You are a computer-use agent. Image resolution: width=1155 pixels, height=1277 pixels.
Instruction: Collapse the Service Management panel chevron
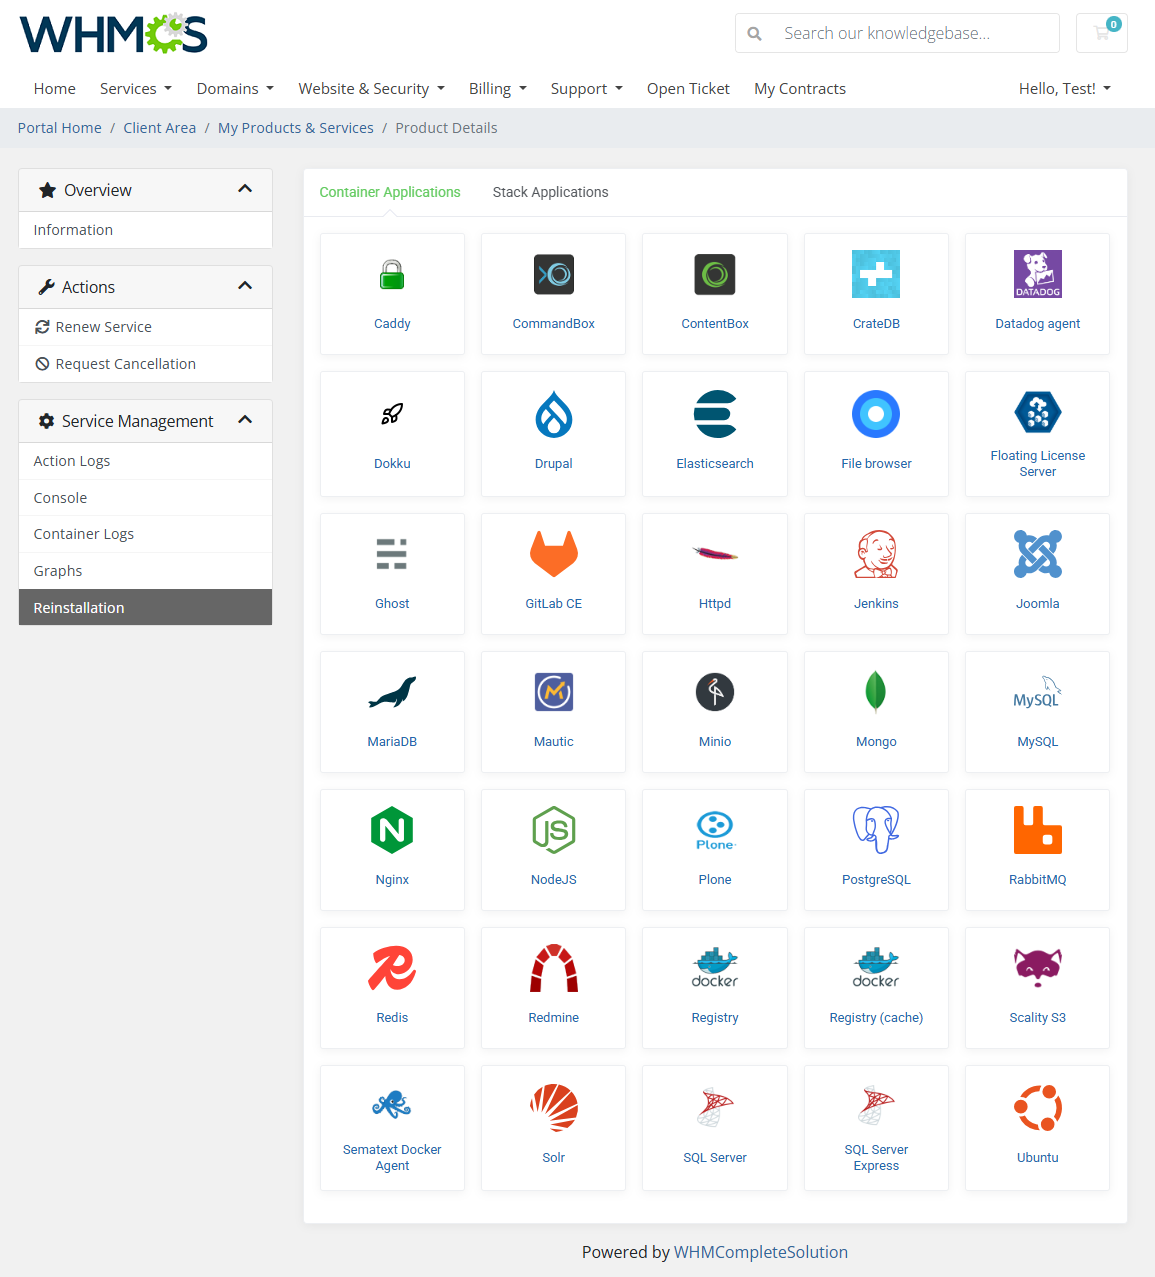click(x=245, y=420)
